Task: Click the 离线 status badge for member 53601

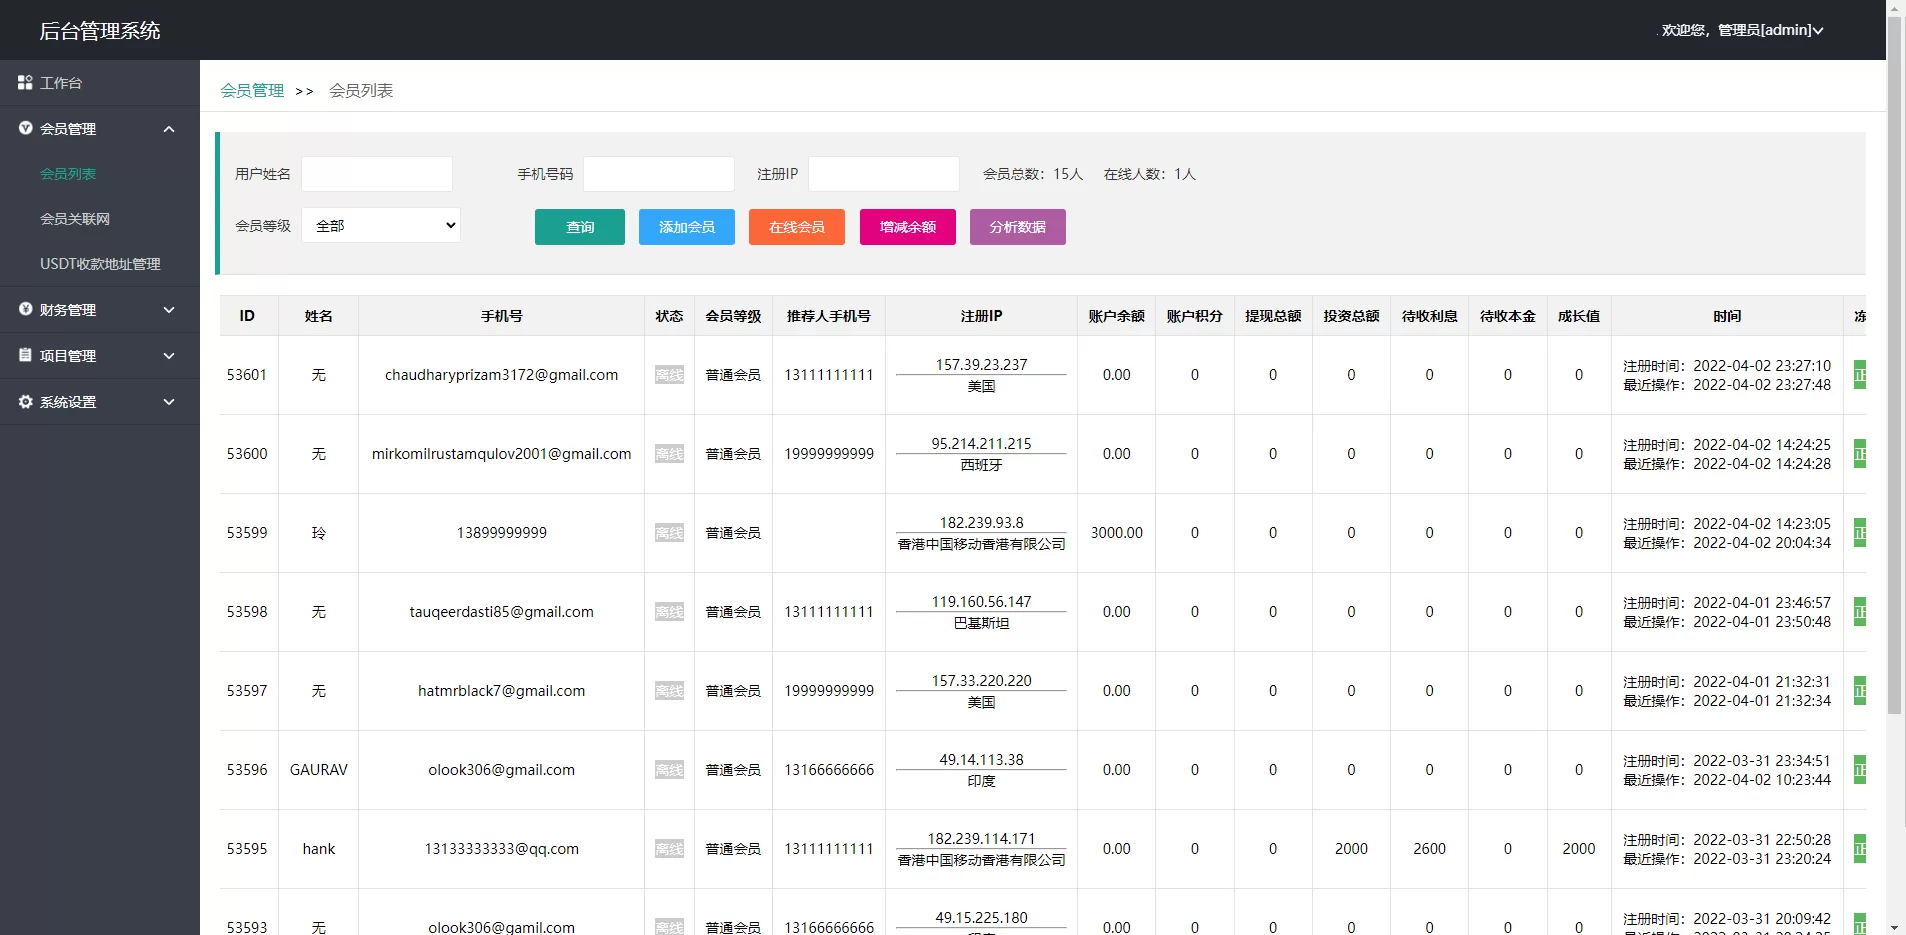Action: pyautogui.click(x=669, y=375)
